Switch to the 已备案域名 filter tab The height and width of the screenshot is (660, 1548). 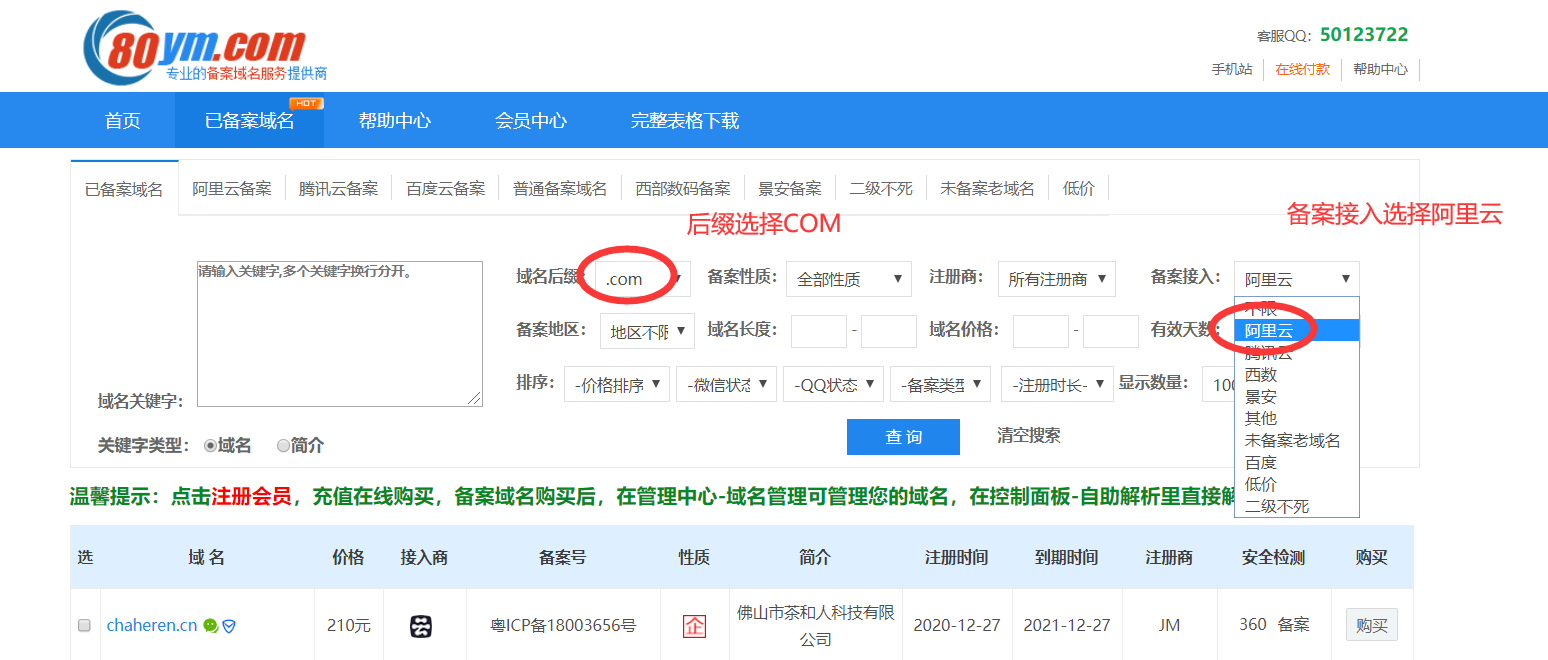(124, 189)
